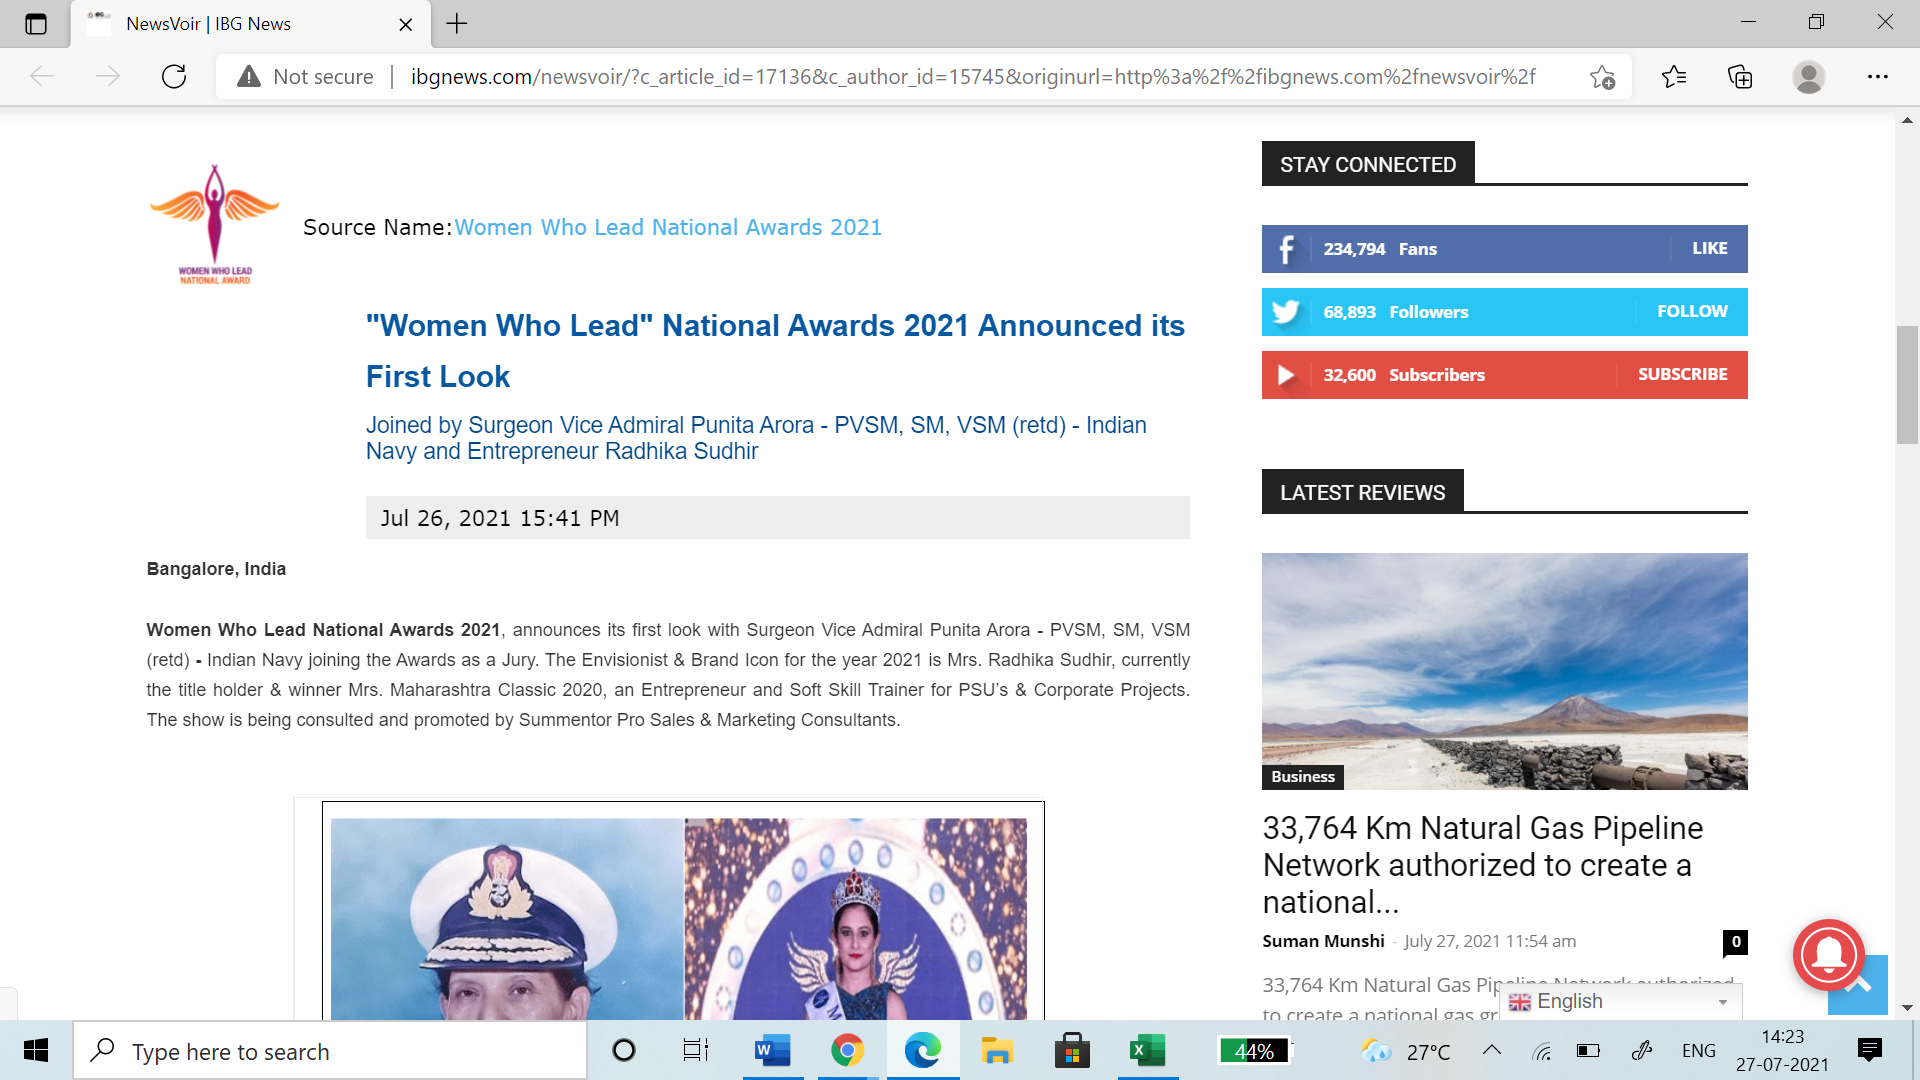Click the Twitter bird icon
1920x1080 pixels.
1287,312
